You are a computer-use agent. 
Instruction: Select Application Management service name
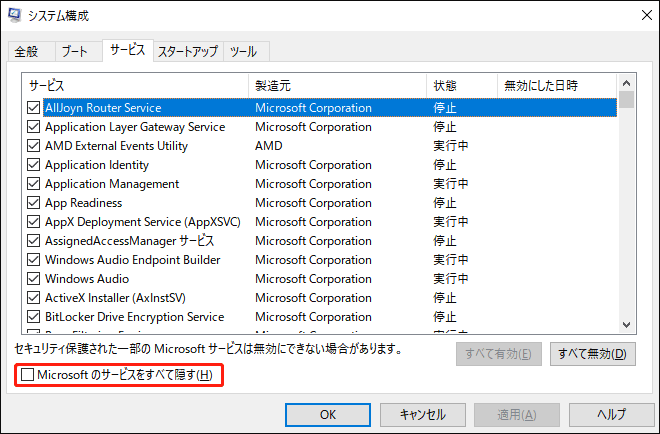pyautogui.click(x=112, y=184)
